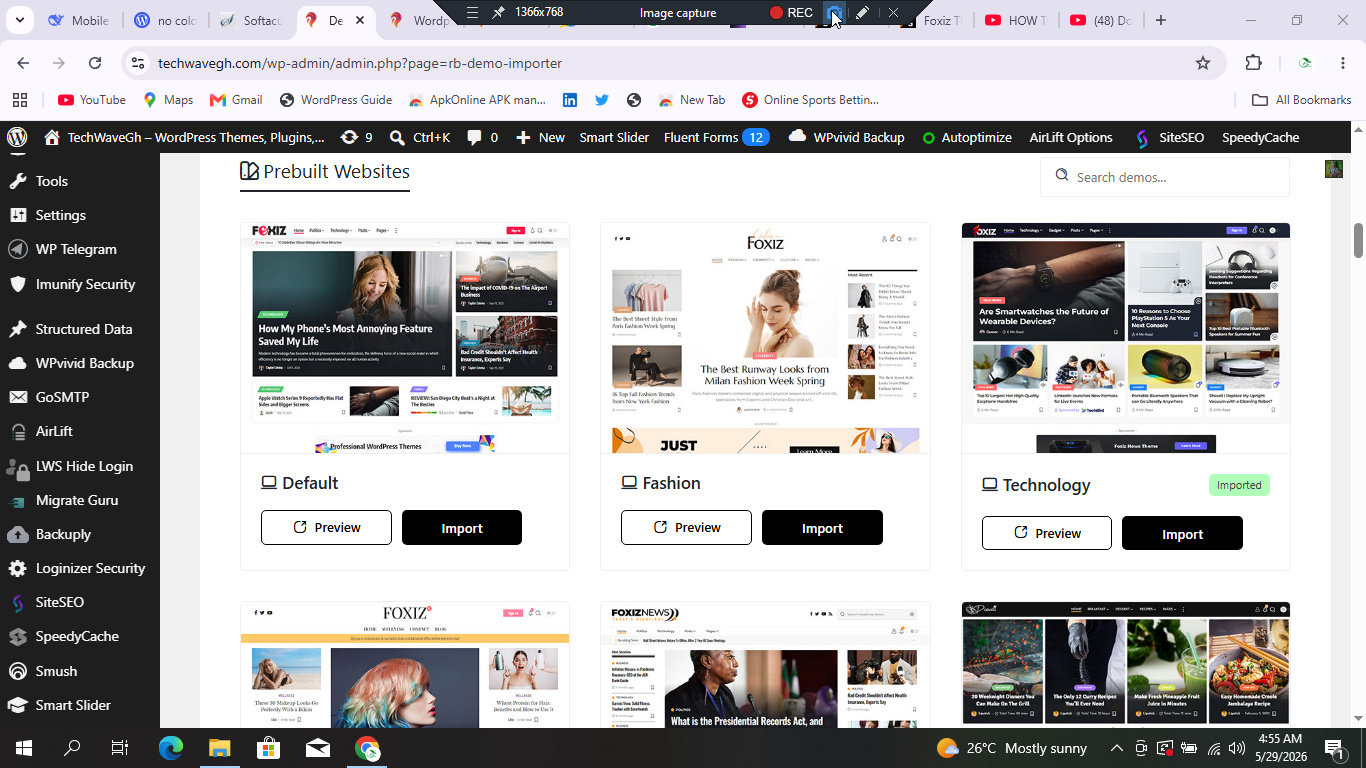This screenshot has width=1366, height=768.
Task: Click the user avatar in the admin bar
Action: 1334,169
